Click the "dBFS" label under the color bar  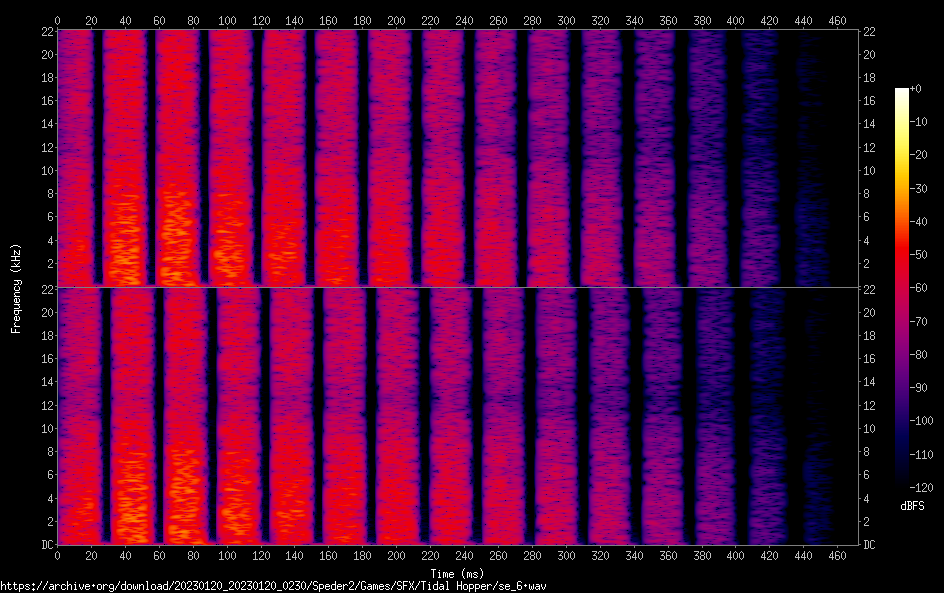912,507
